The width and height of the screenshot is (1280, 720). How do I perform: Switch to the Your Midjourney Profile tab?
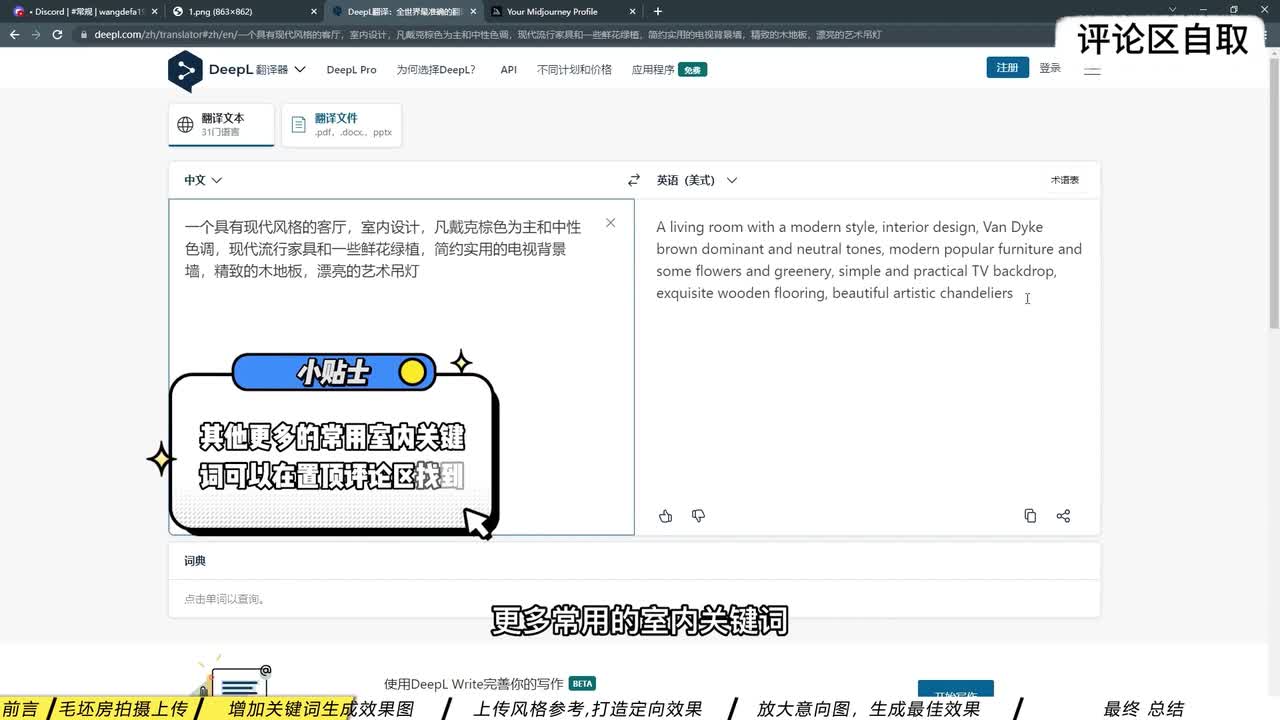(552, 11)
